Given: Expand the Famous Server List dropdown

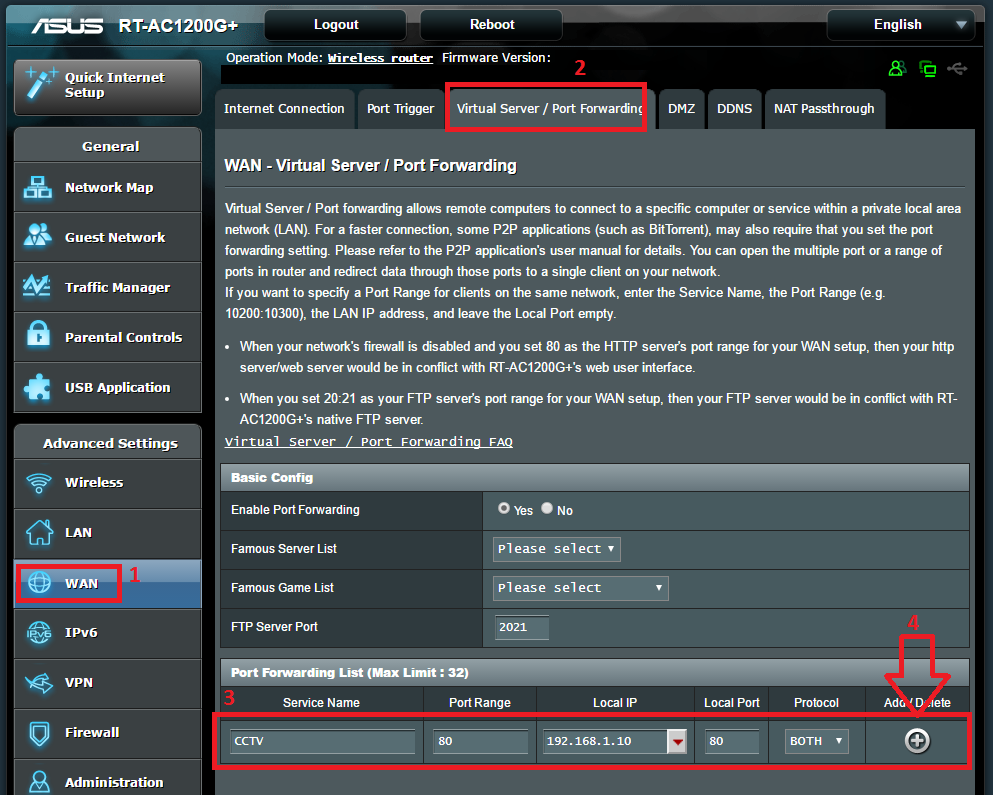Looking at the screenshot, I should 557,549.
